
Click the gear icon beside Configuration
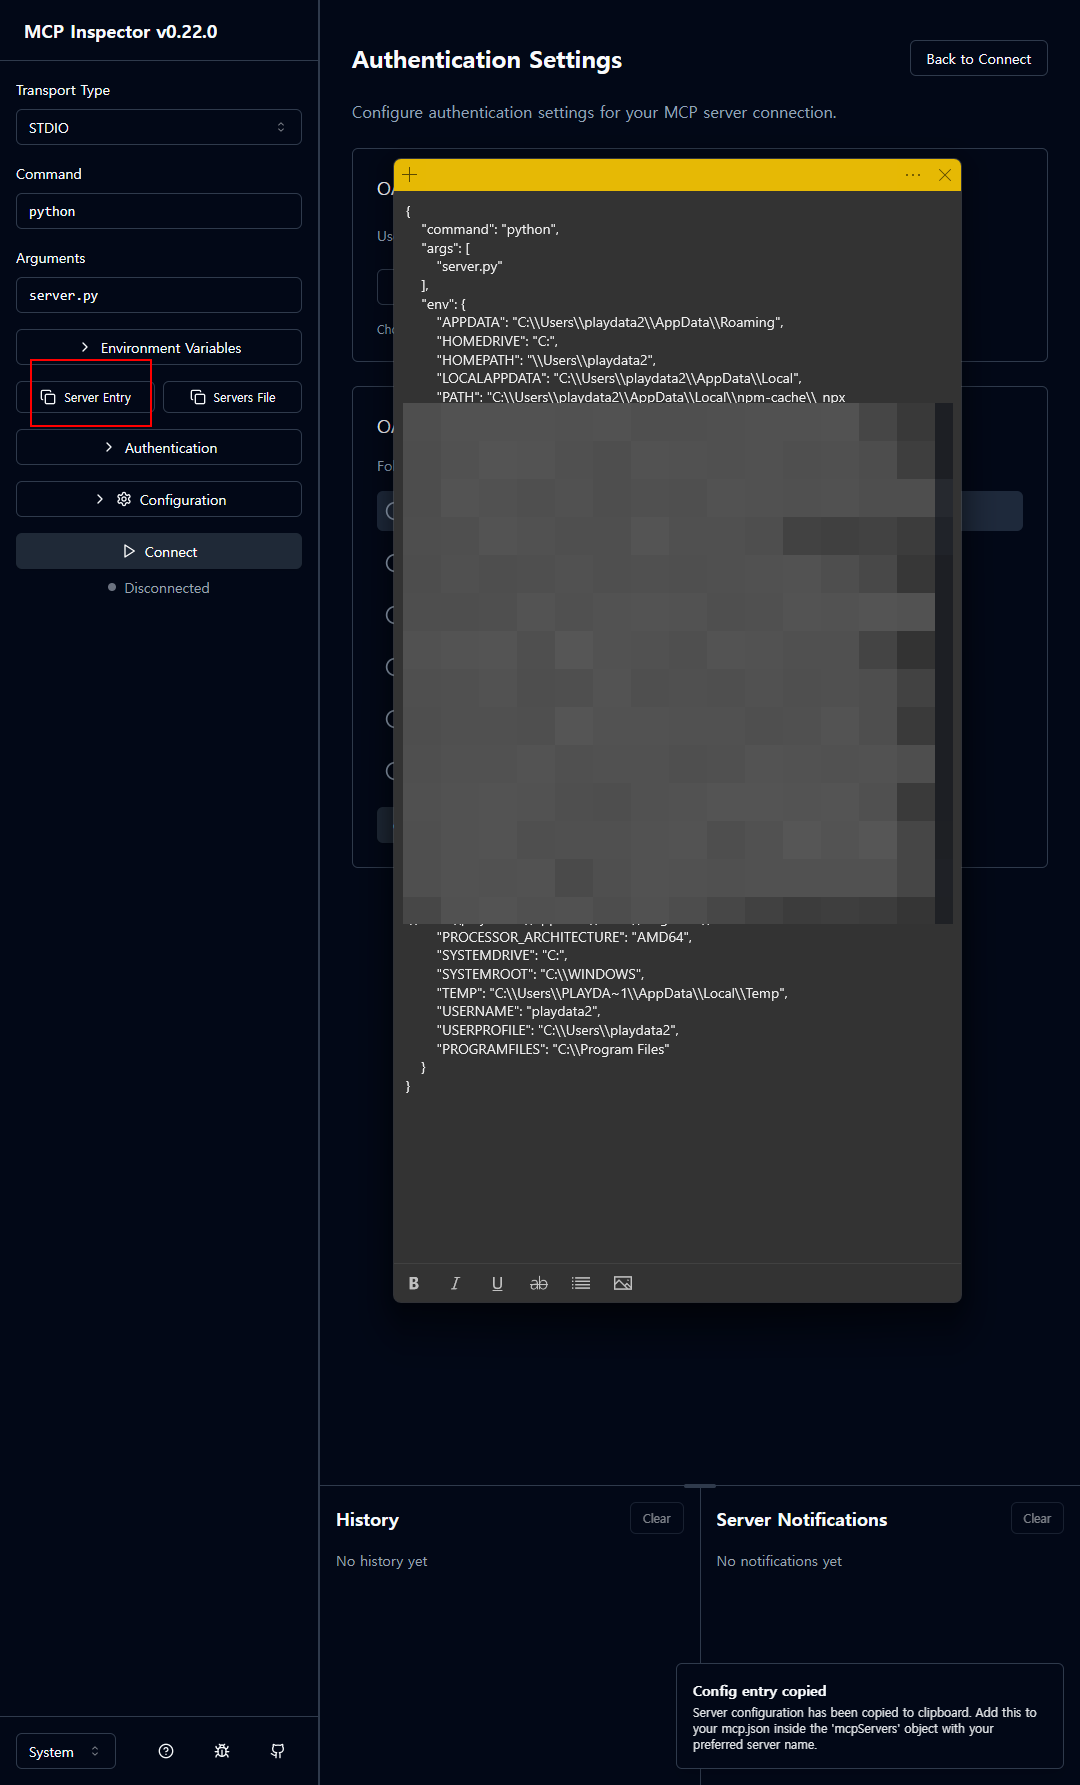pos(124,499)
